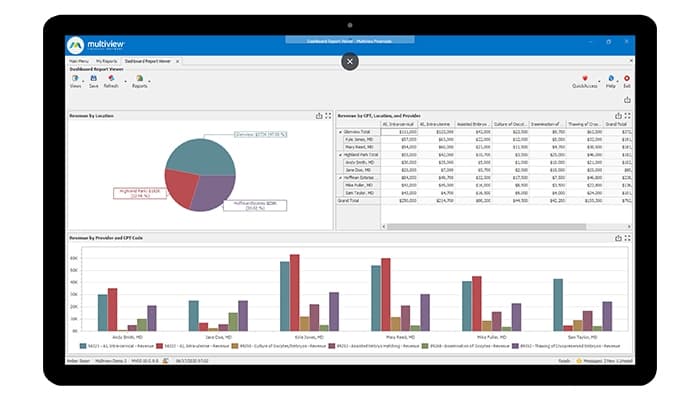This screenshot has height=400, width=700.
Task: Refresh the dashboard report
Action: 111,80
